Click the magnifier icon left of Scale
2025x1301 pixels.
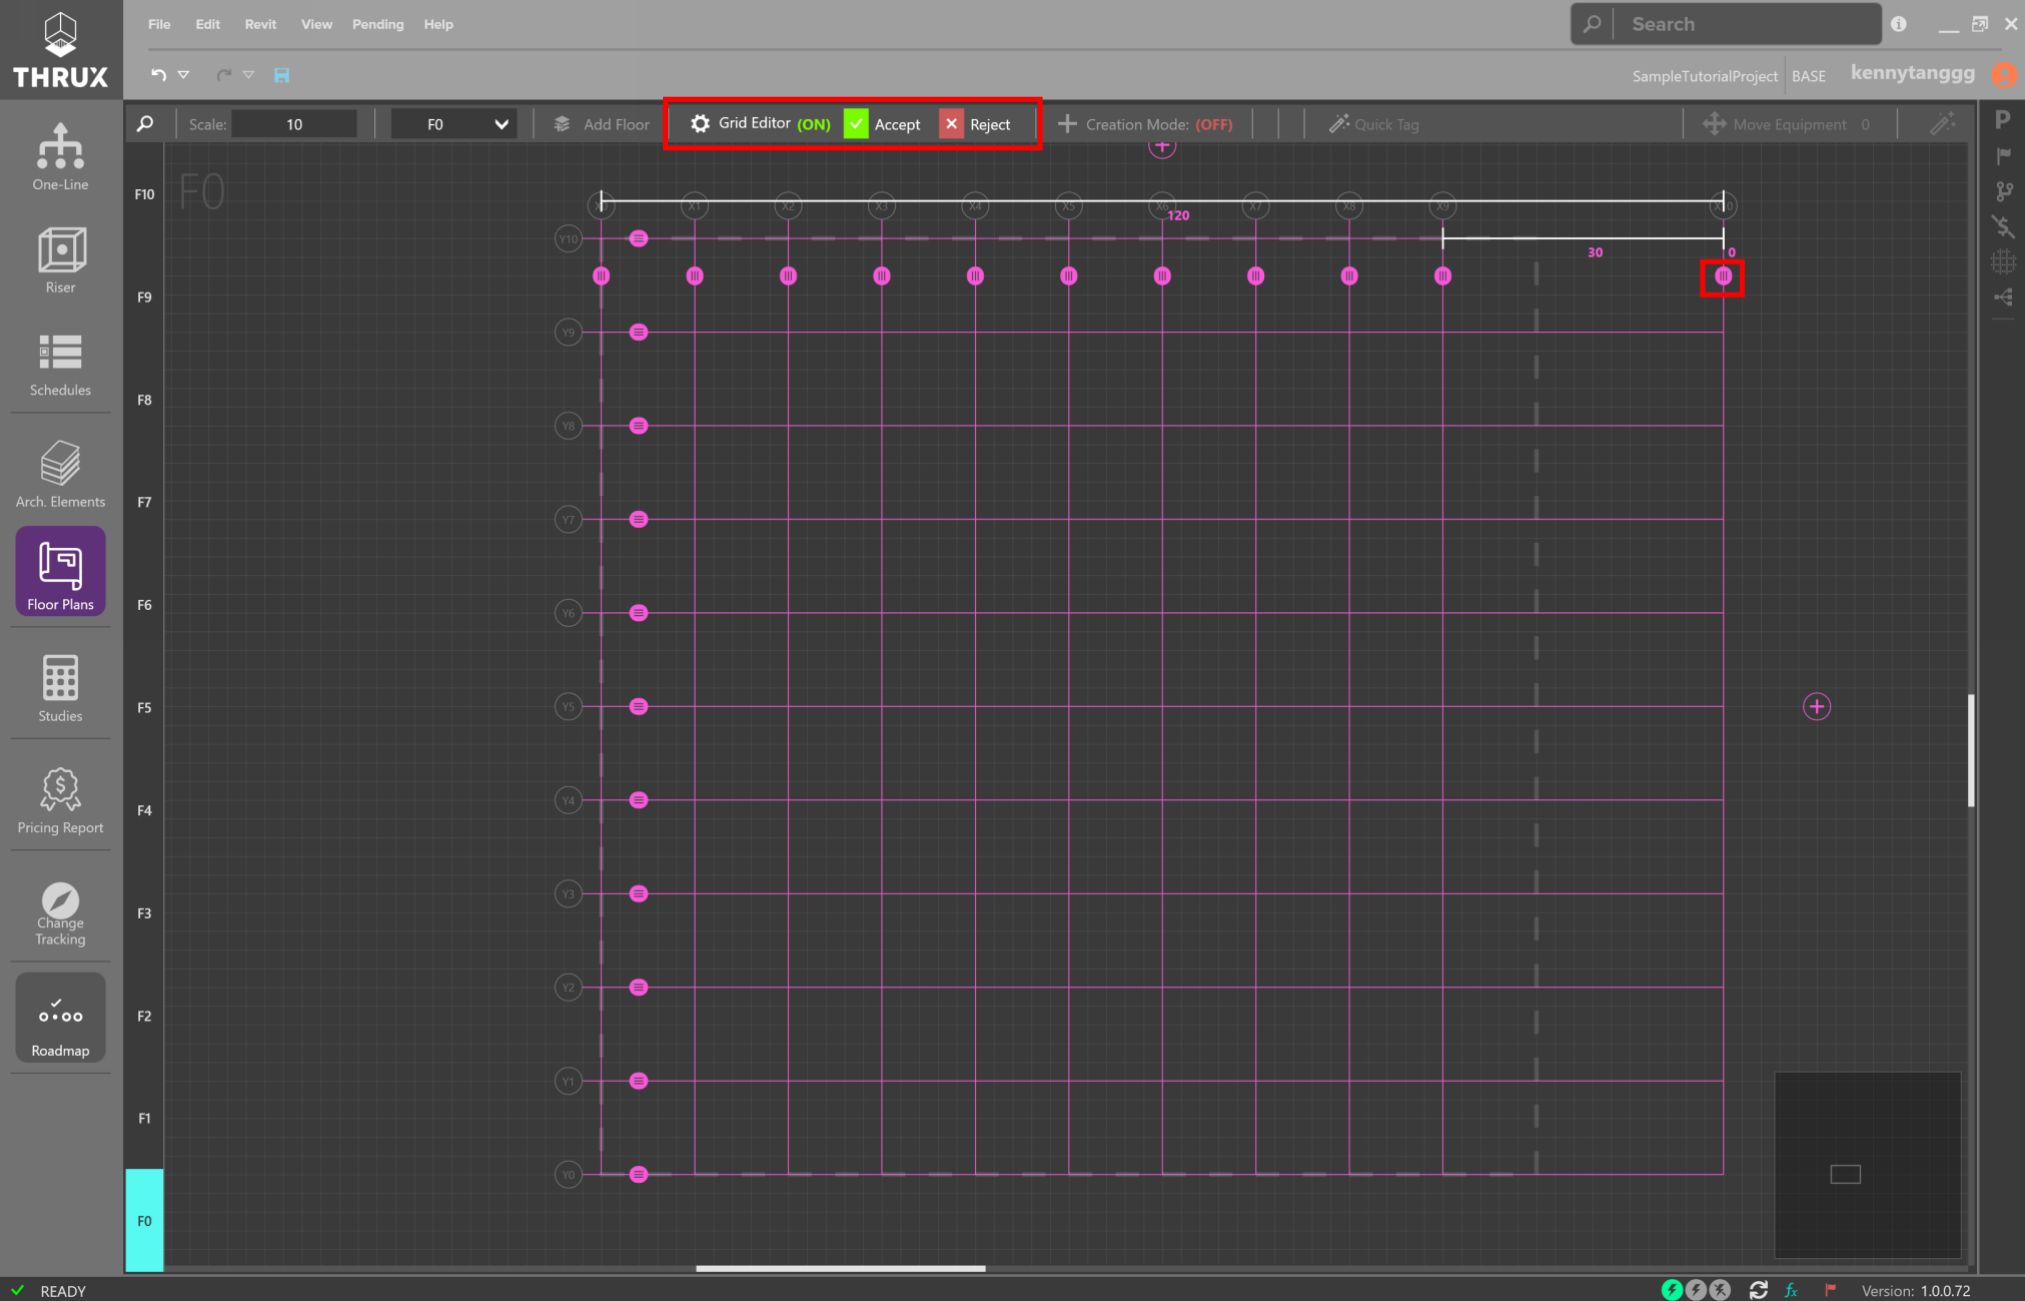tap(145, 124)
